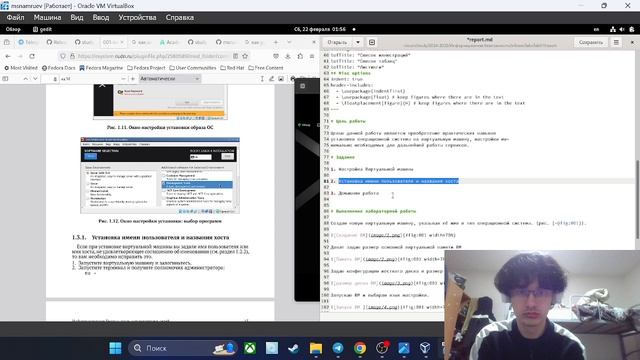Open Photos app from taskbar
Viewport: 640px width, 360px height.
click(404, 348)
